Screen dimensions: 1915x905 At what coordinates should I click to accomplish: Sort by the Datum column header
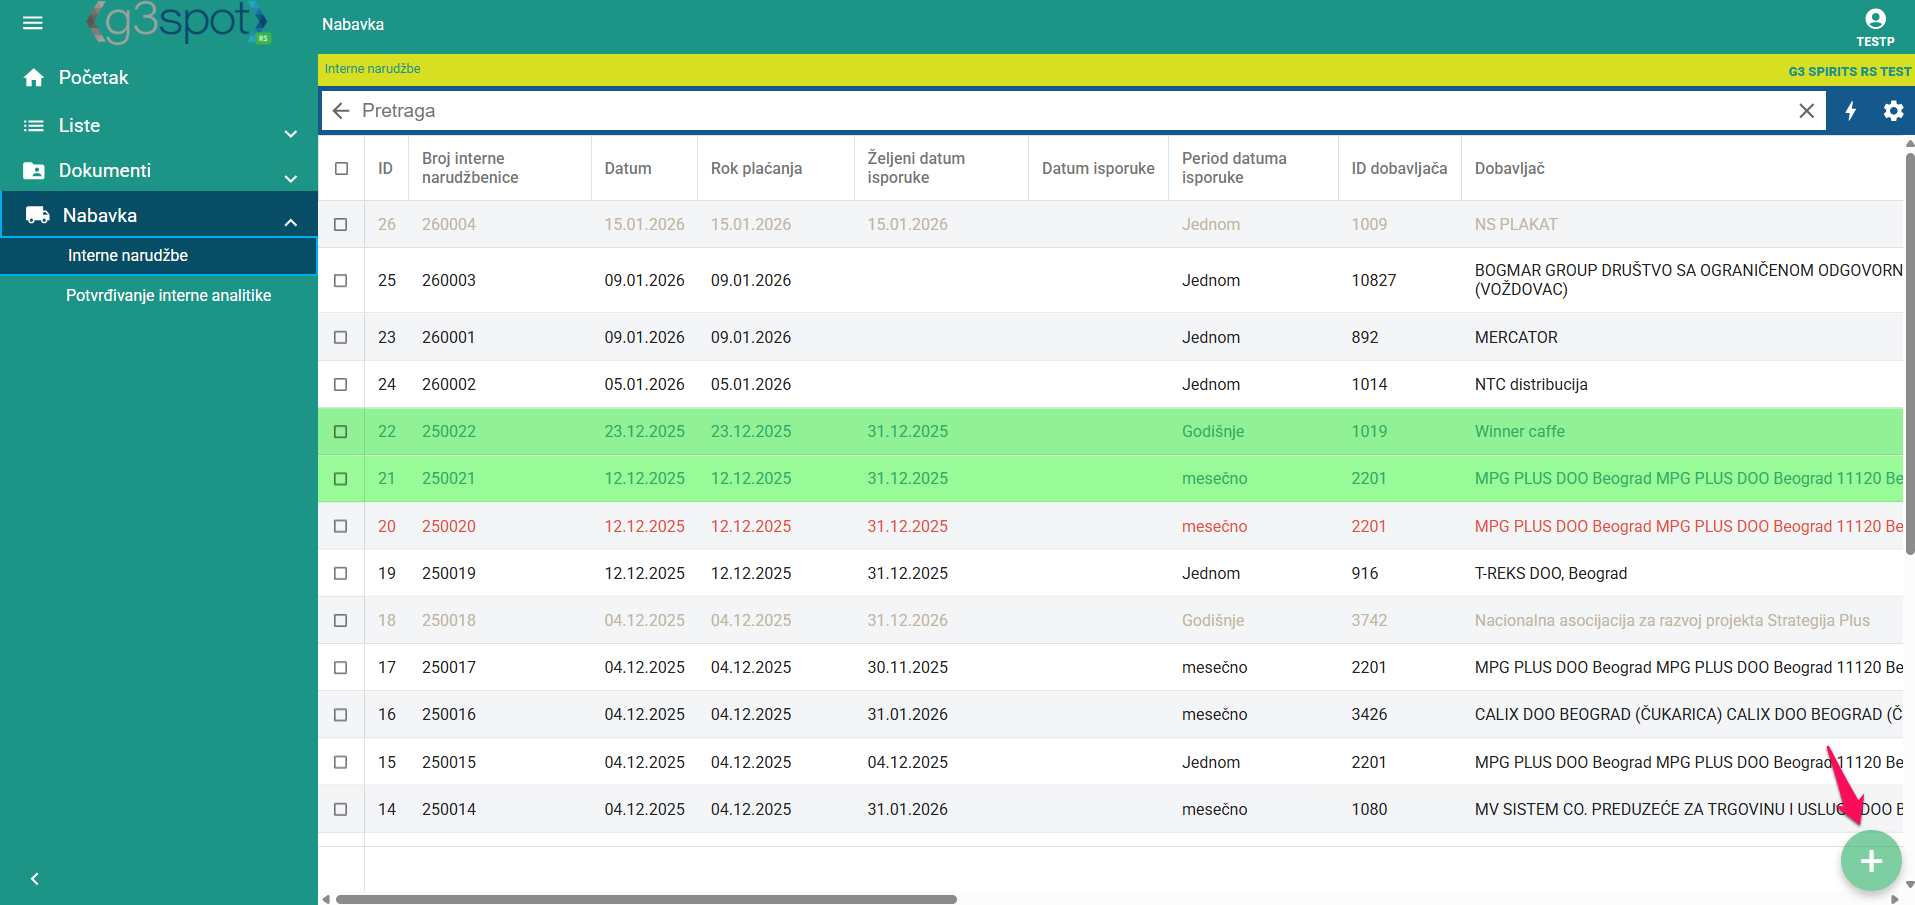pos(628,169)
